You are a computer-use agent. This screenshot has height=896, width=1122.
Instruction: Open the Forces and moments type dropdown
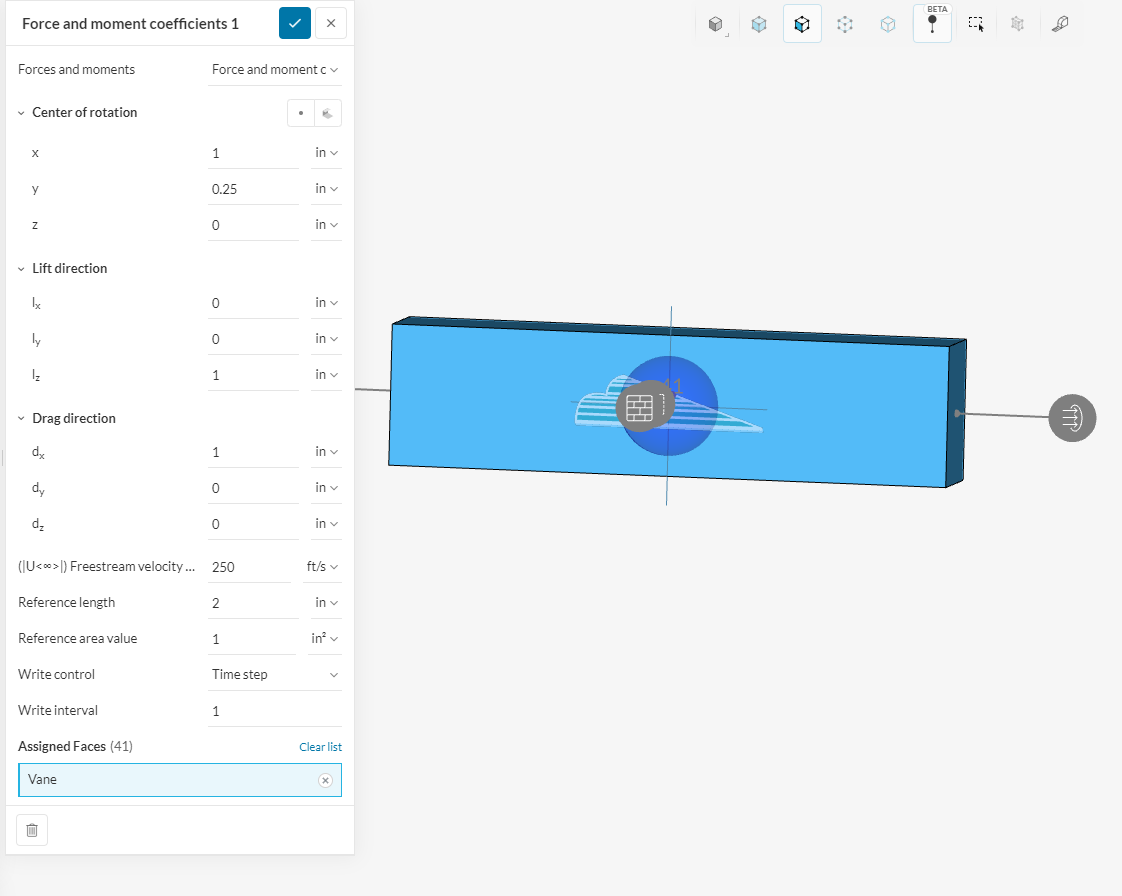click(x=275, y=69)
